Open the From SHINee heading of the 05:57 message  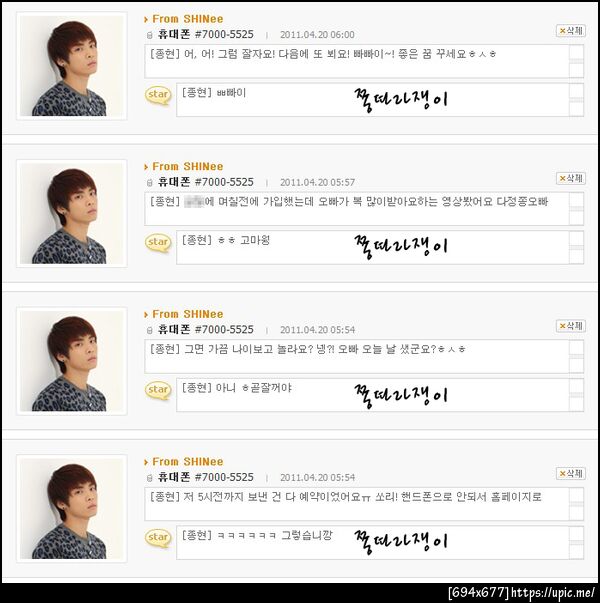pos(187,167)
